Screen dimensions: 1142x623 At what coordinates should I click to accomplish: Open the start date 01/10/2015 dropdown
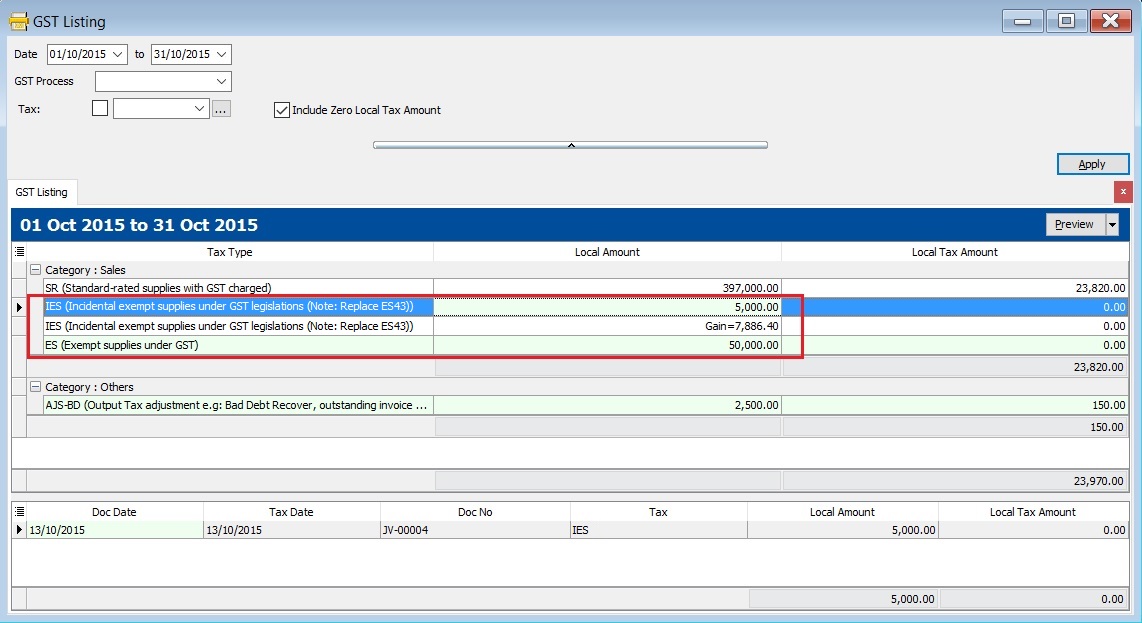coord(119,54)
